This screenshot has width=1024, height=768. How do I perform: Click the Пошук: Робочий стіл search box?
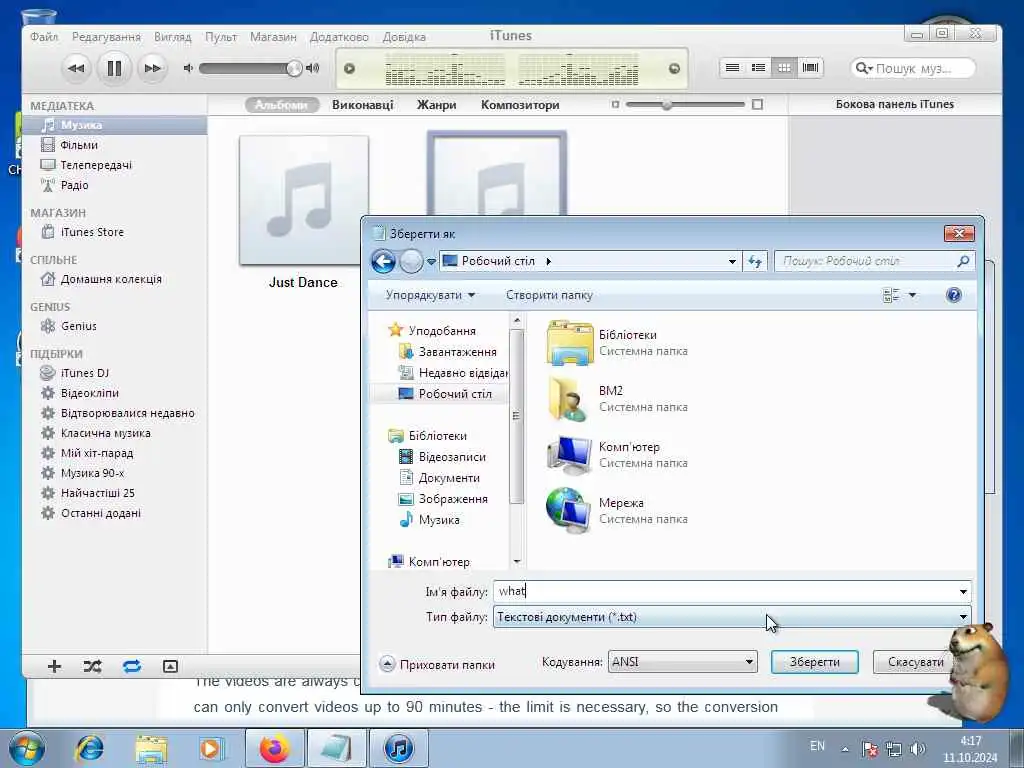[874, 261]
